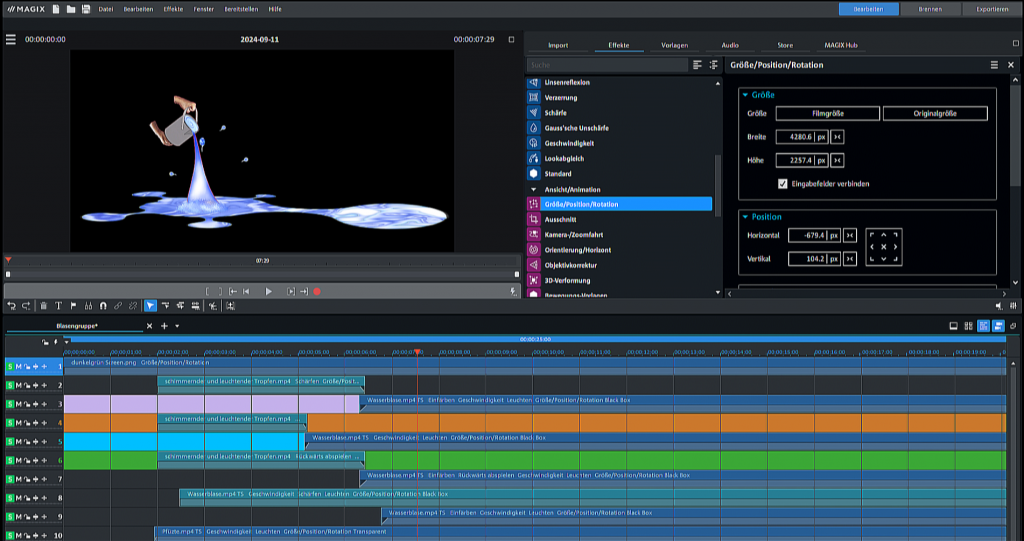
Task: Click the Title (T) tool in timeline toolbar
Action: click(x=58, y=305)
